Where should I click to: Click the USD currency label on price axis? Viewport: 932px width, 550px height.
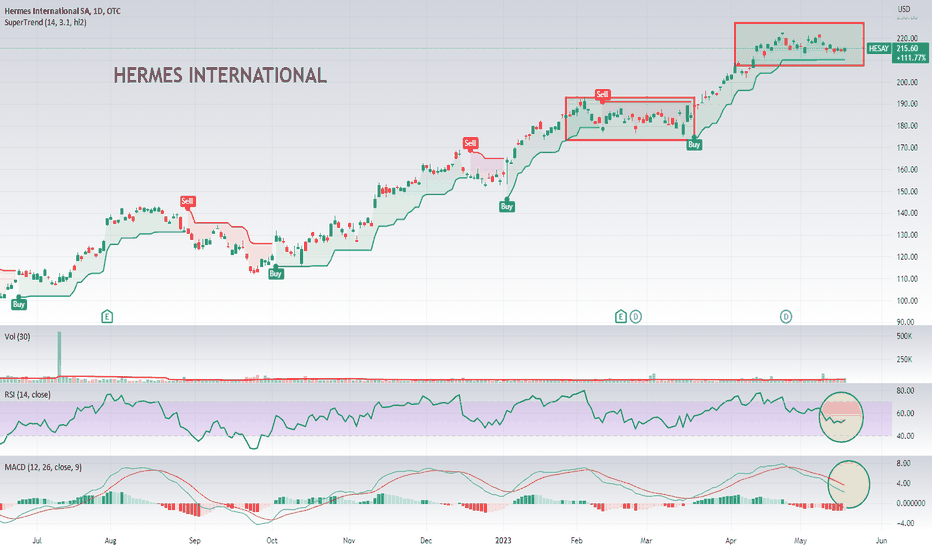click(x=903, y=9)
